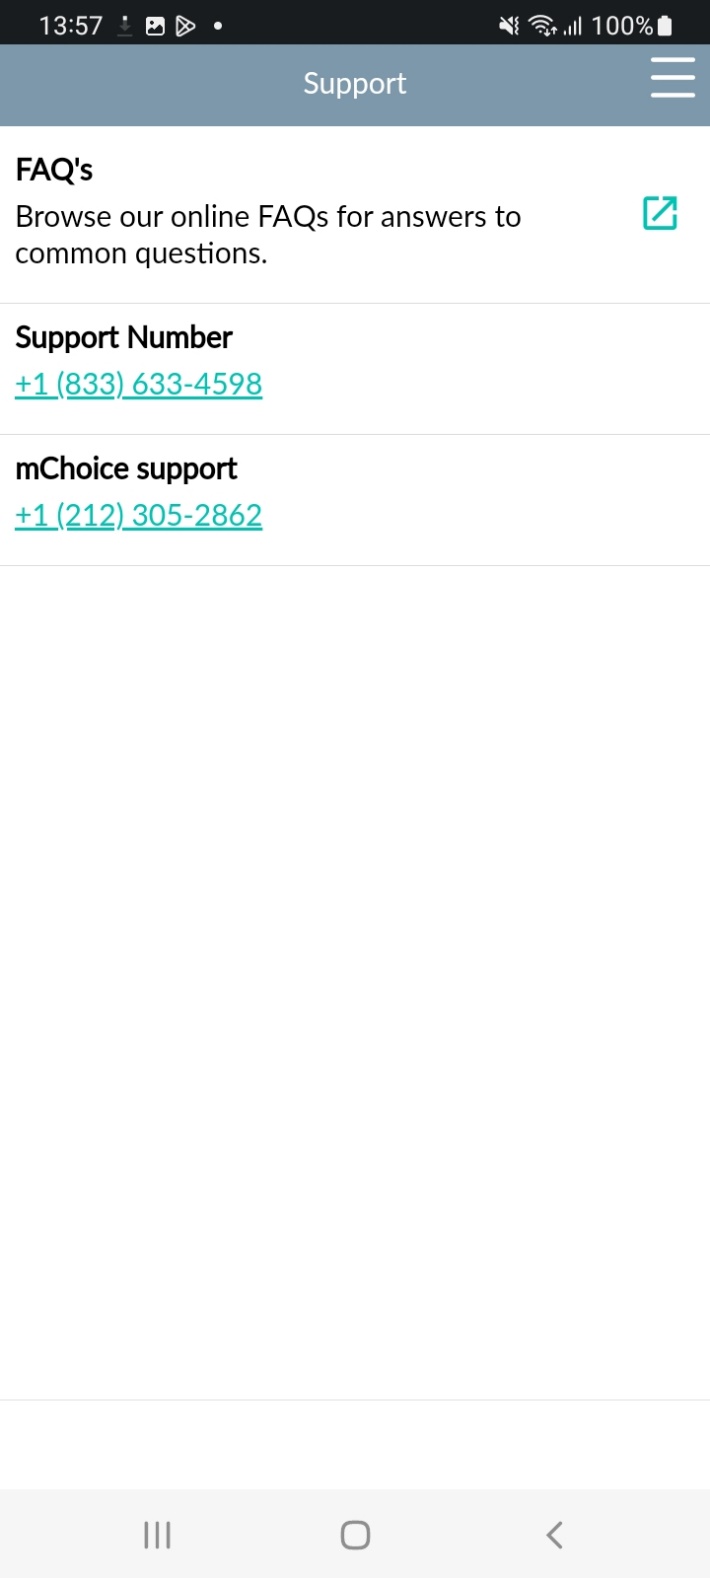
Task: Tap the muted sound icon in the status bar
Action: (x=509, y=26)
